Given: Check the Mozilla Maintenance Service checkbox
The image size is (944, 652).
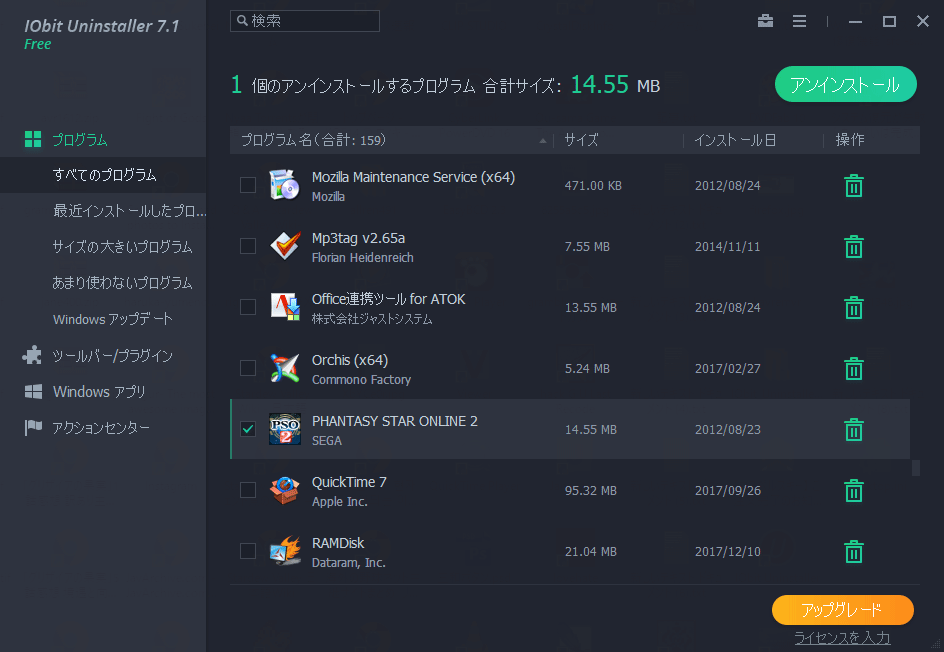Looking at the screenshot, I should (247, 185).
